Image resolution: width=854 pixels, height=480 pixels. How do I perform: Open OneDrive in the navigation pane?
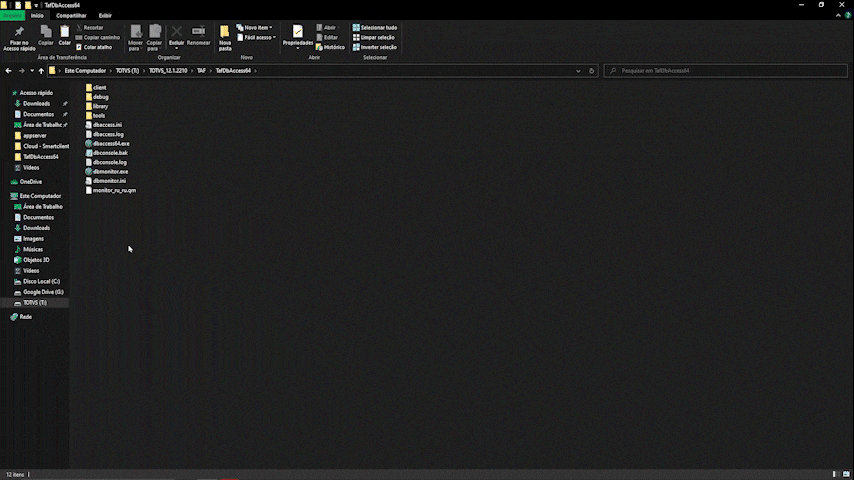point(26,181)
